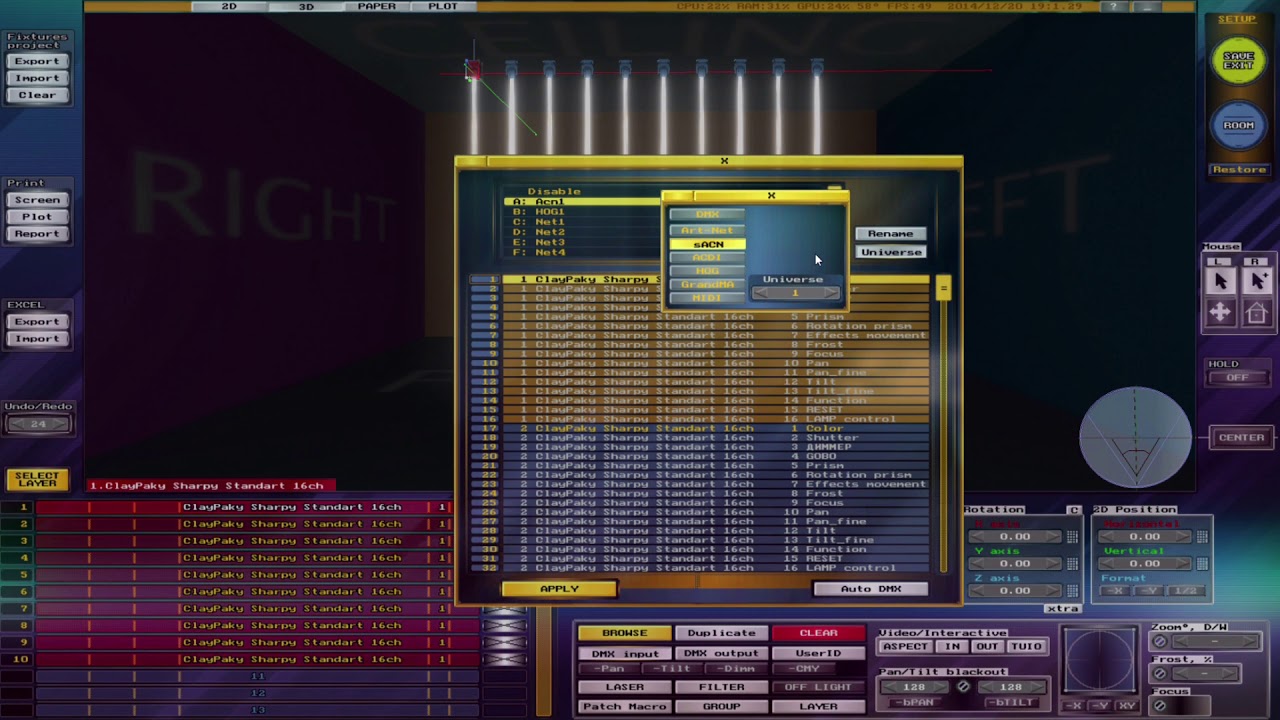1280x720 pixels.
Task: Click the null icon between Pan/Tilt blackout values
Action: pos(963,687)
